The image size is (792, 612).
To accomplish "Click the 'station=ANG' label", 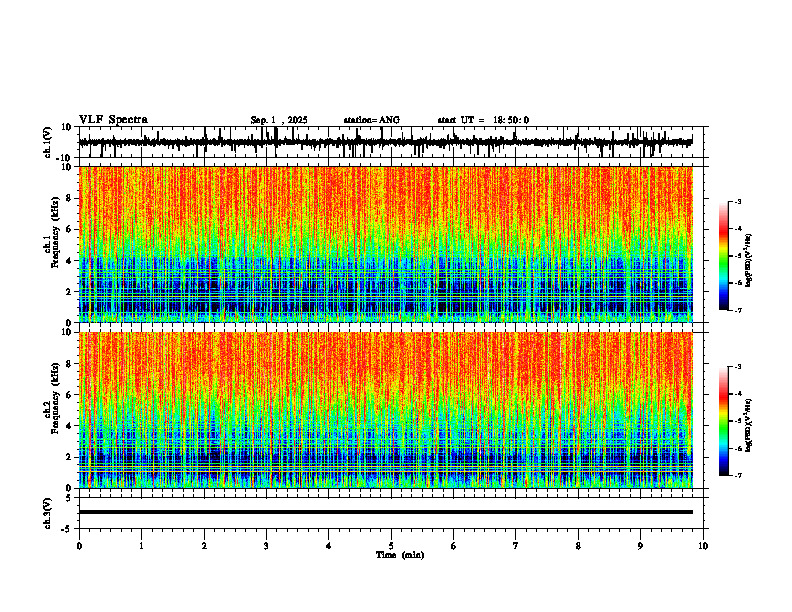I will click(x=371, y=120).
